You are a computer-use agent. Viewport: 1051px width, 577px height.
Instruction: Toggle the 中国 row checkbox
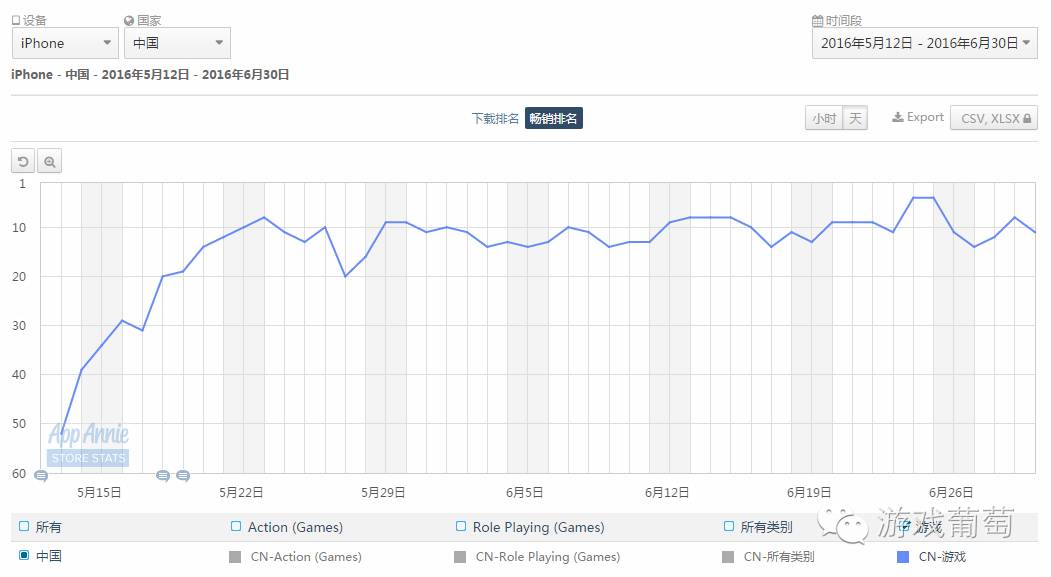(24, 555)
